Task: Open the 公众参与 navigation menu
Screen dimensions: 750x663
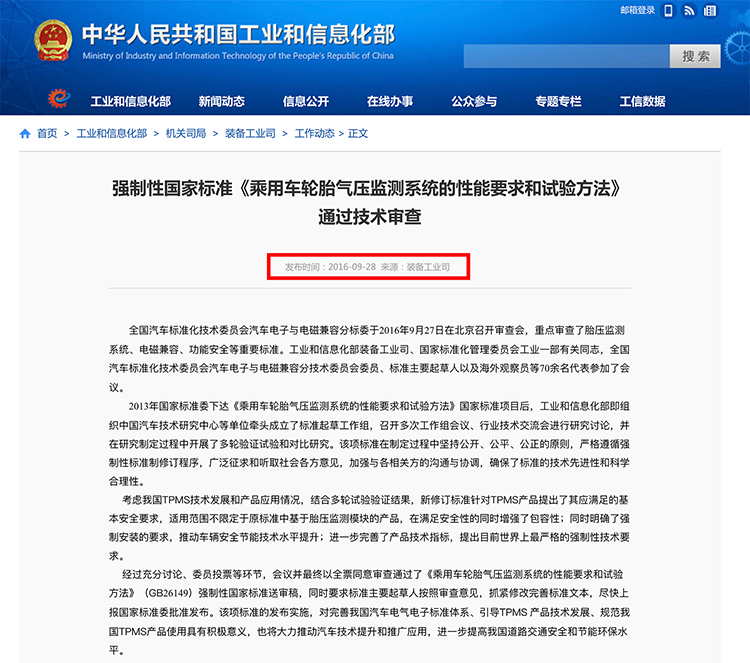Action: [x=474, y=101]
